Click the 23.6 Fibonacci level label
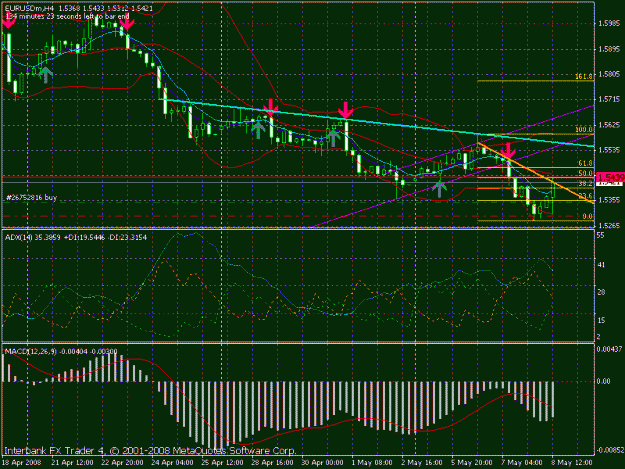Viewport: 625px width, 469px height. [x=585, y=196]
